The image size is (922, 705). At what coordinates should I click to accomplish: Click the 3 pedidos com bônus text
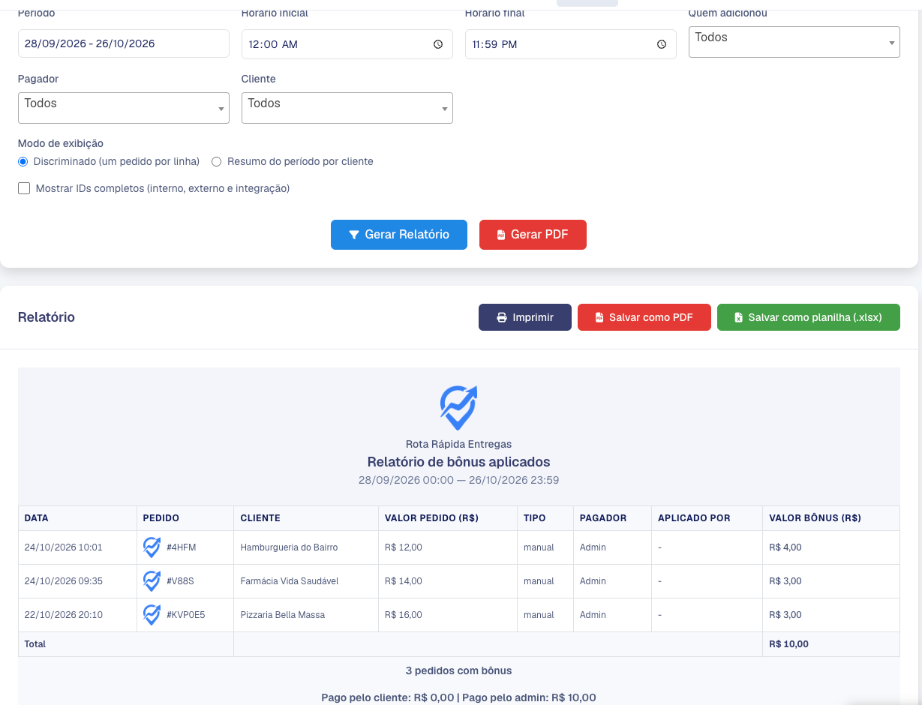click(x=459, y=670)
